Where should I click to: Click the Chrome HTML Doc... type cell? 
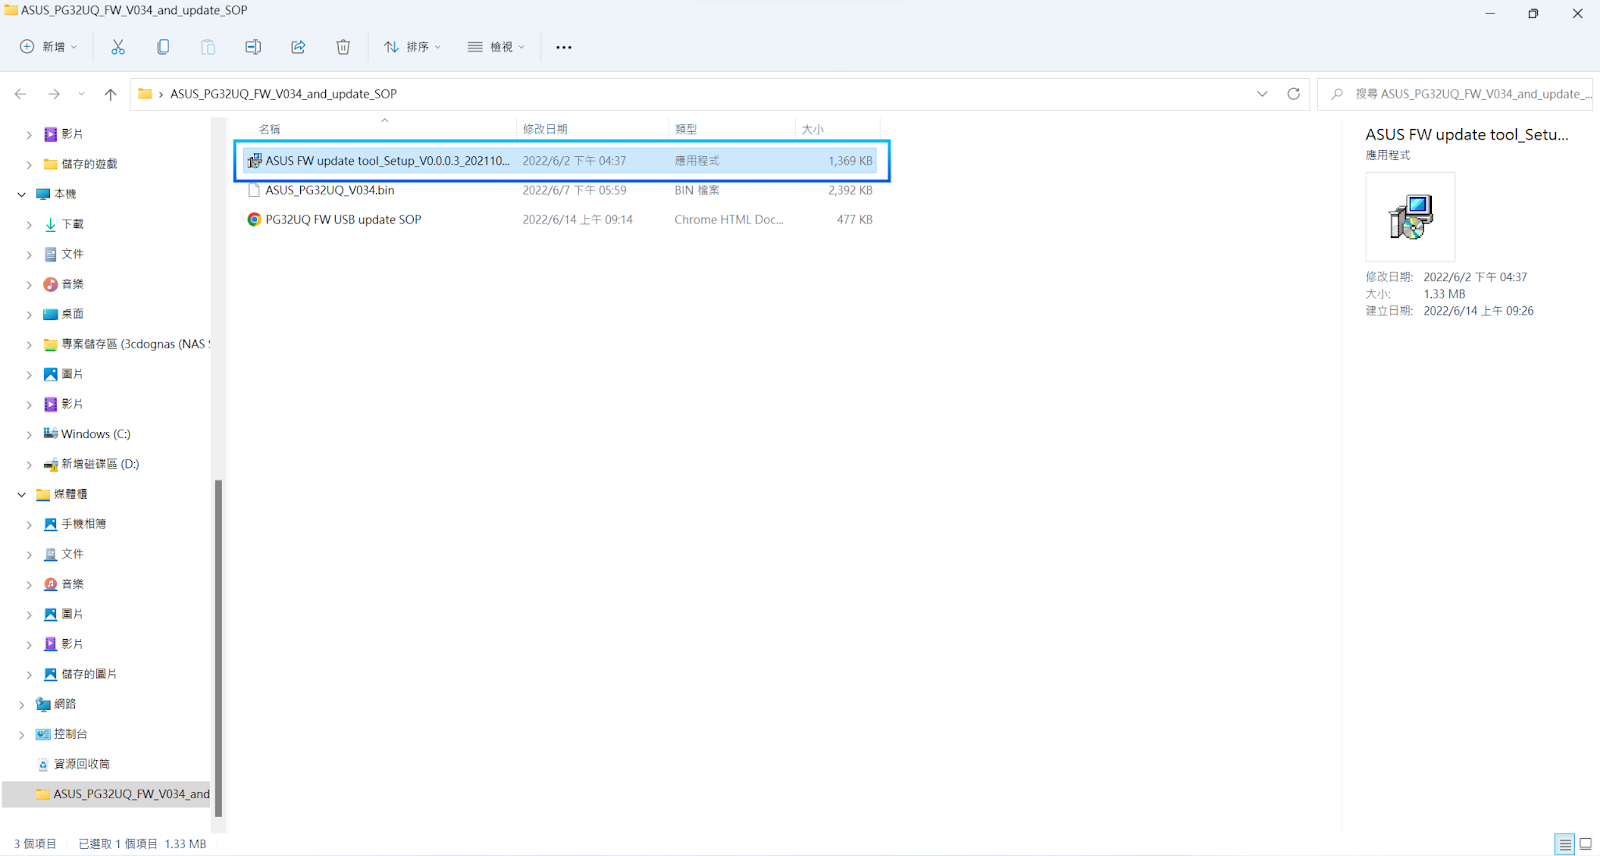728,220
